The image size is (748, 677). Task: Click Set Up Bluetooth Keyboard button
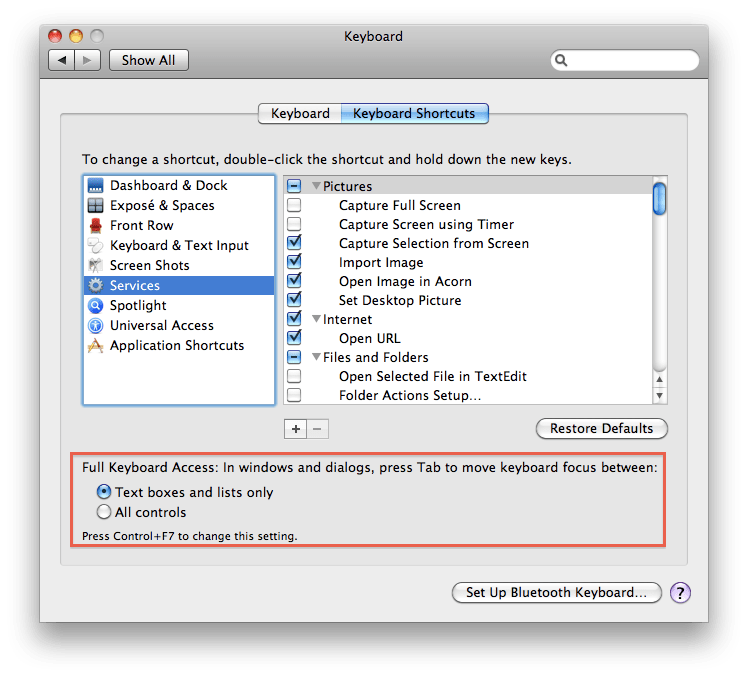coord(557,593)
